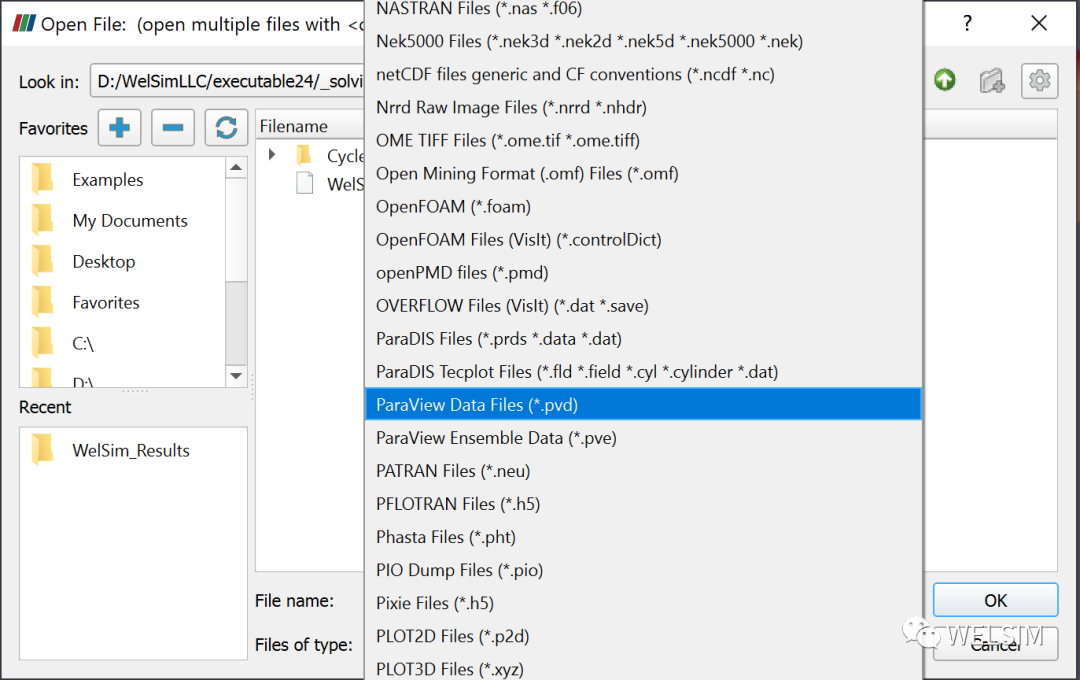The height and width of the screenshot is (680, 1080).
Task: Click the ParaView logo in title bar
Action: (23, 23)
